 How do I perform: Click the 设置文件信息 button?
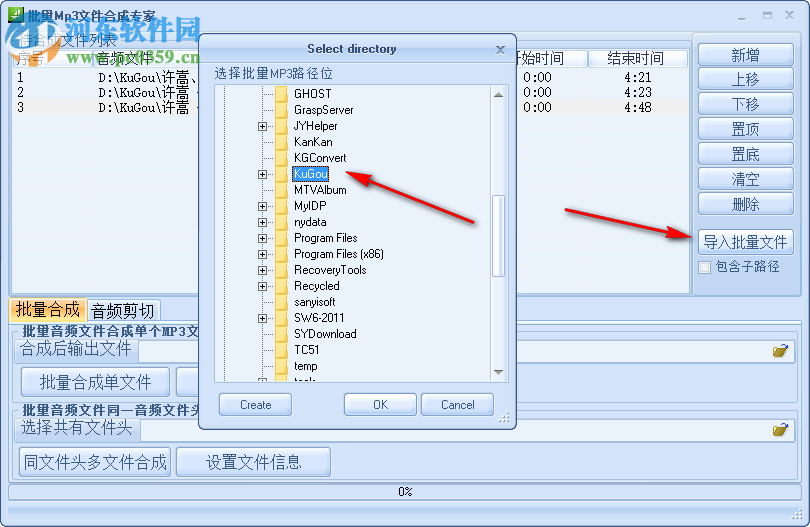[253, 462]
